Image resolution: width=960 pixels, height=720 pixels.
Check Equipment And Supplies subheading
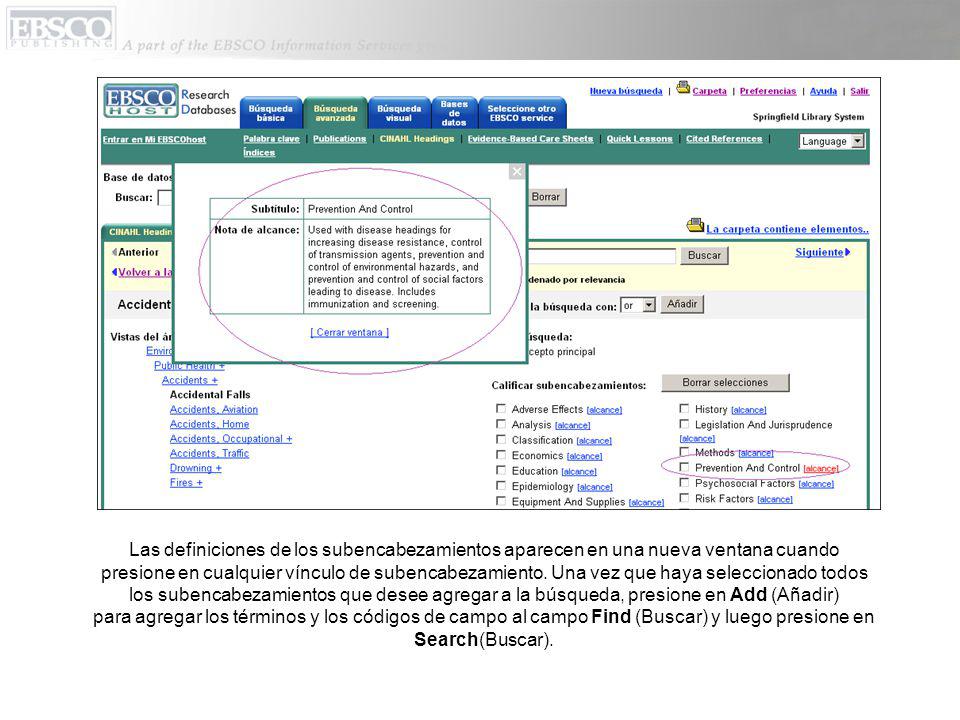click(x=501, y=501)
